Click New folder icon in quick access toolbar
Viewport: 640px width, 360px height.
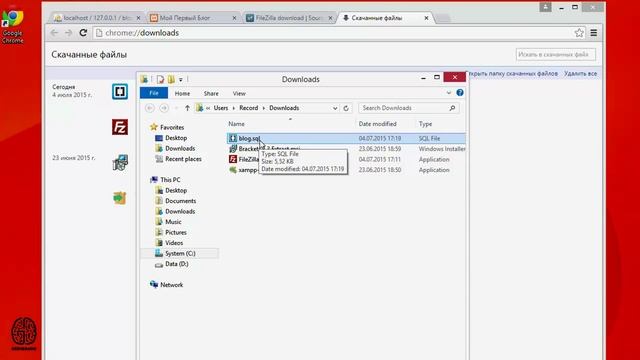pyautogui.click(x=171, y=79)
